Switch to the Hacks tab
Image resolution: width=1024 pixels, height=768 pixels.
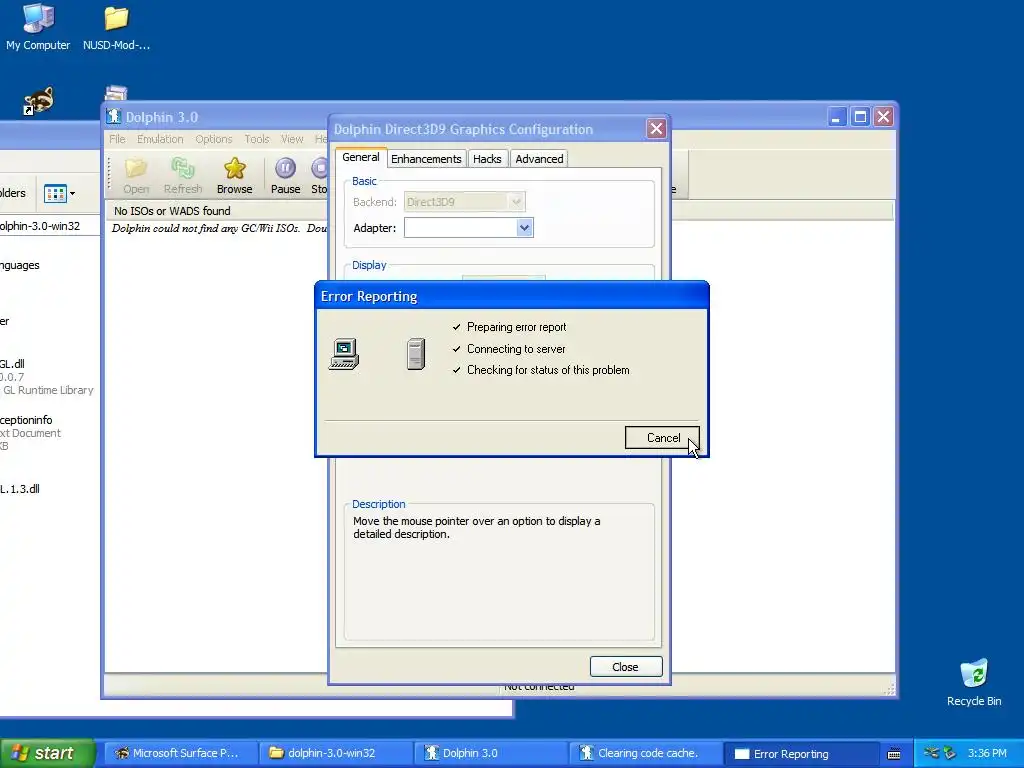tap(487, 159)
